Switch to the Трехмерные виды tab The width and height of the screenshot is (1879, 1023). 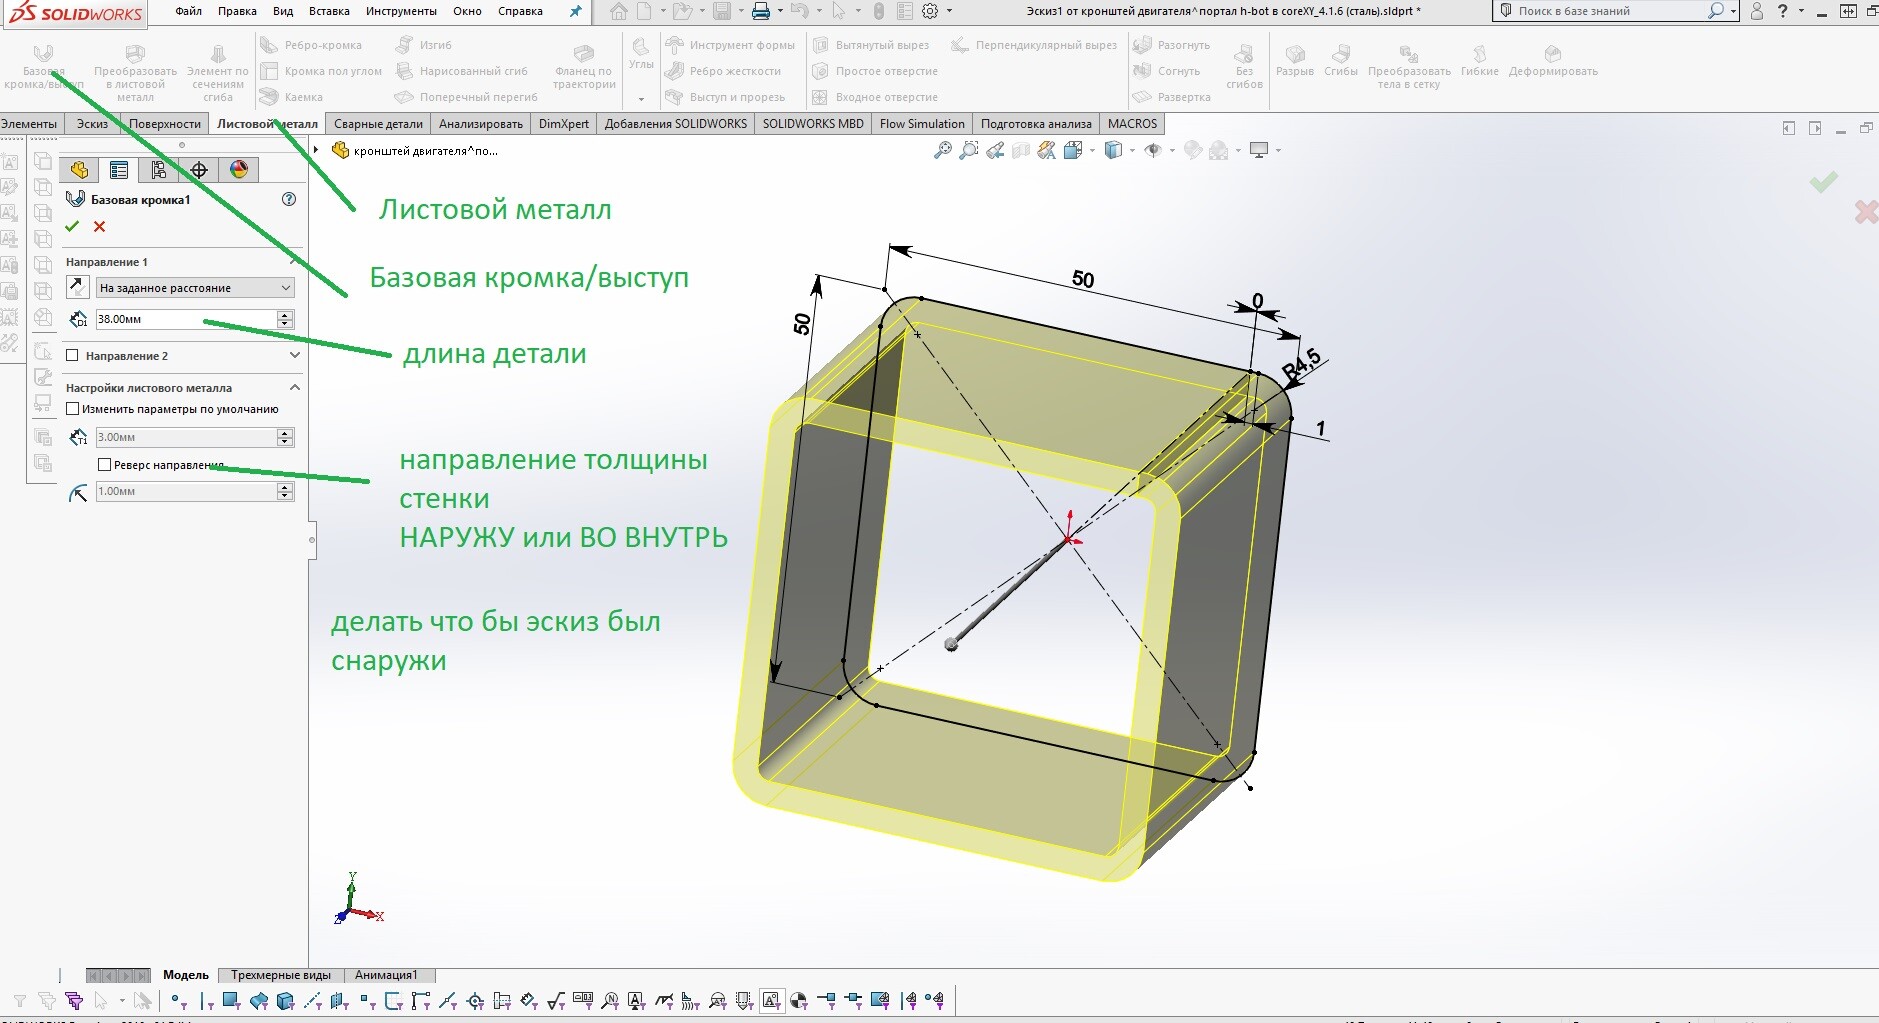(281, 975)
